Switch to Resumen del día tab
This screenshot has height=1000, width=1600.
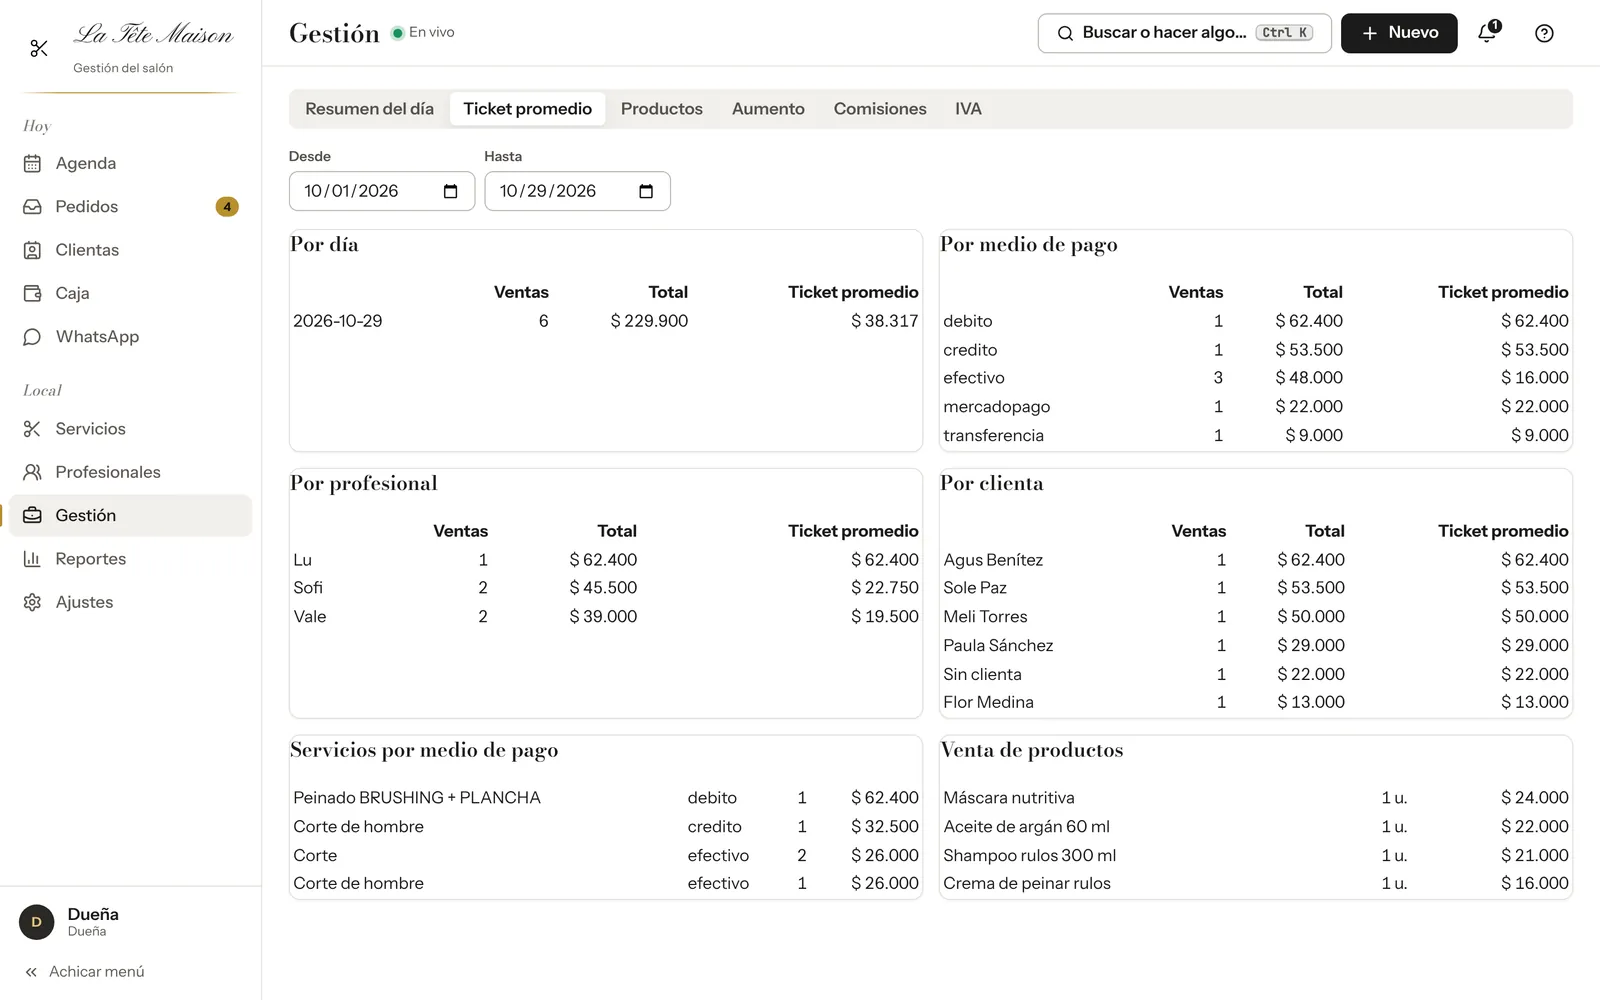pos(369,109)
